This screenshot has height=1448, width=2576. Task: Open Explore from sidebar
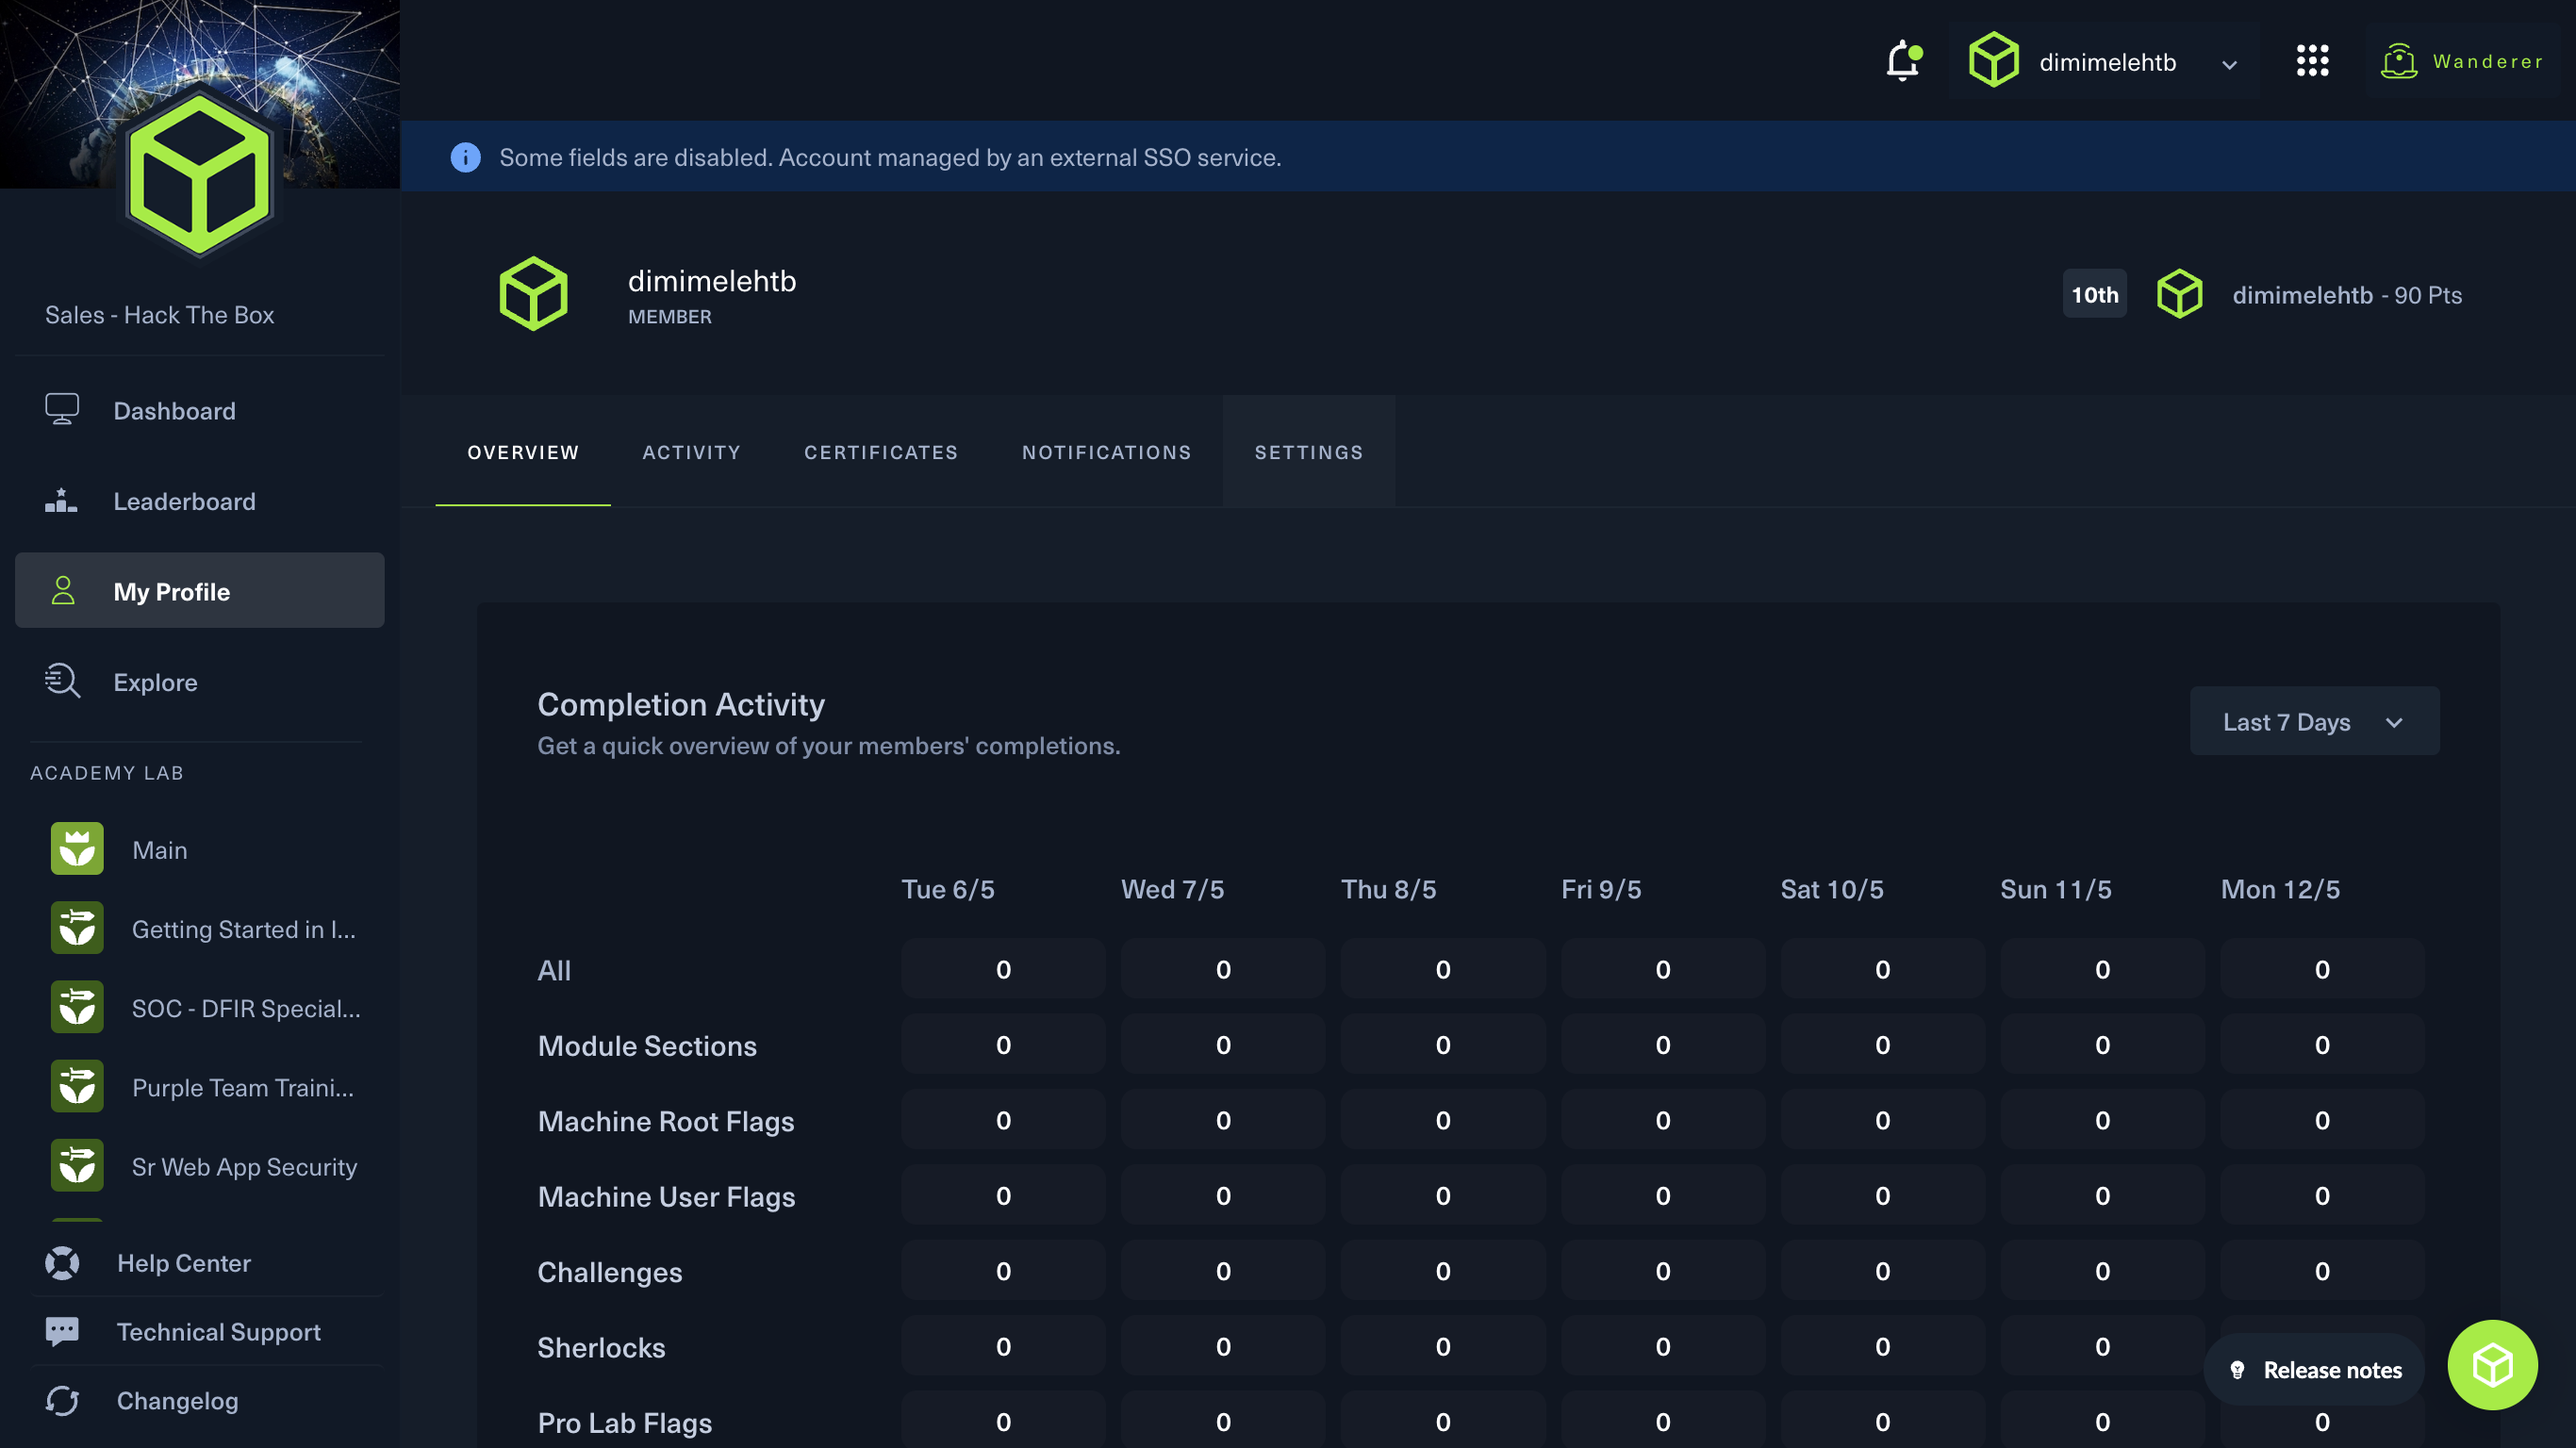199,681
